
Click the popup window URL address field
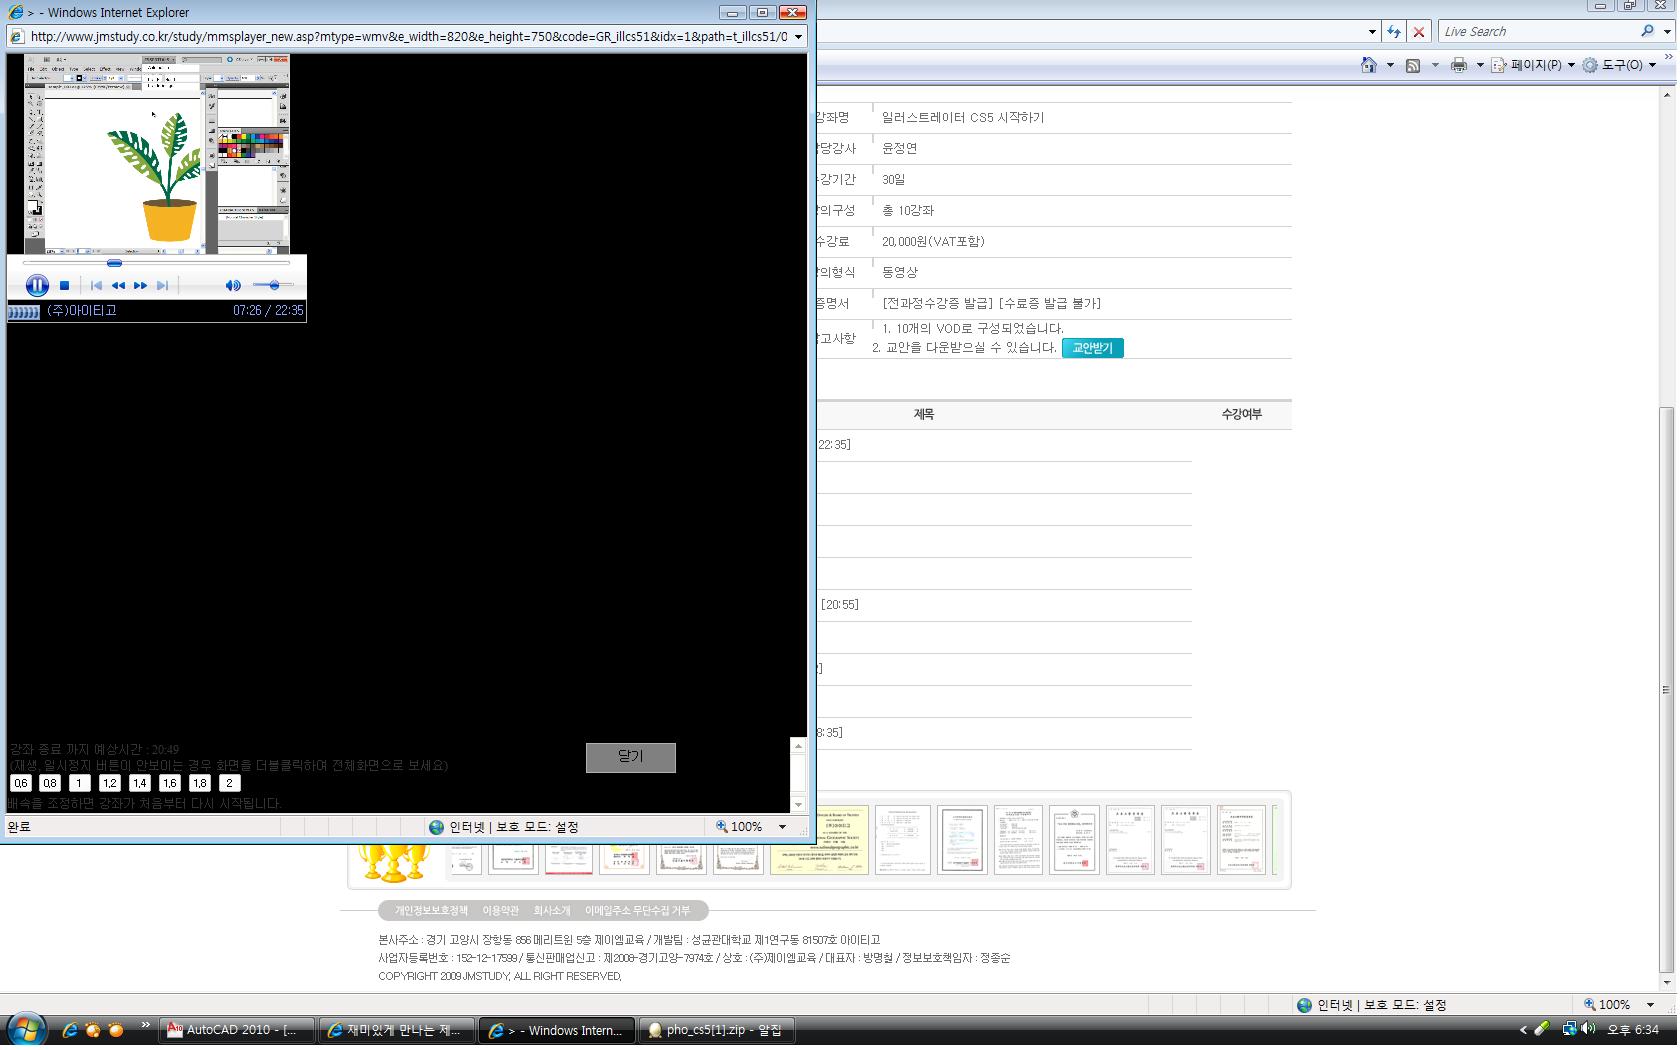pos(408,37)
